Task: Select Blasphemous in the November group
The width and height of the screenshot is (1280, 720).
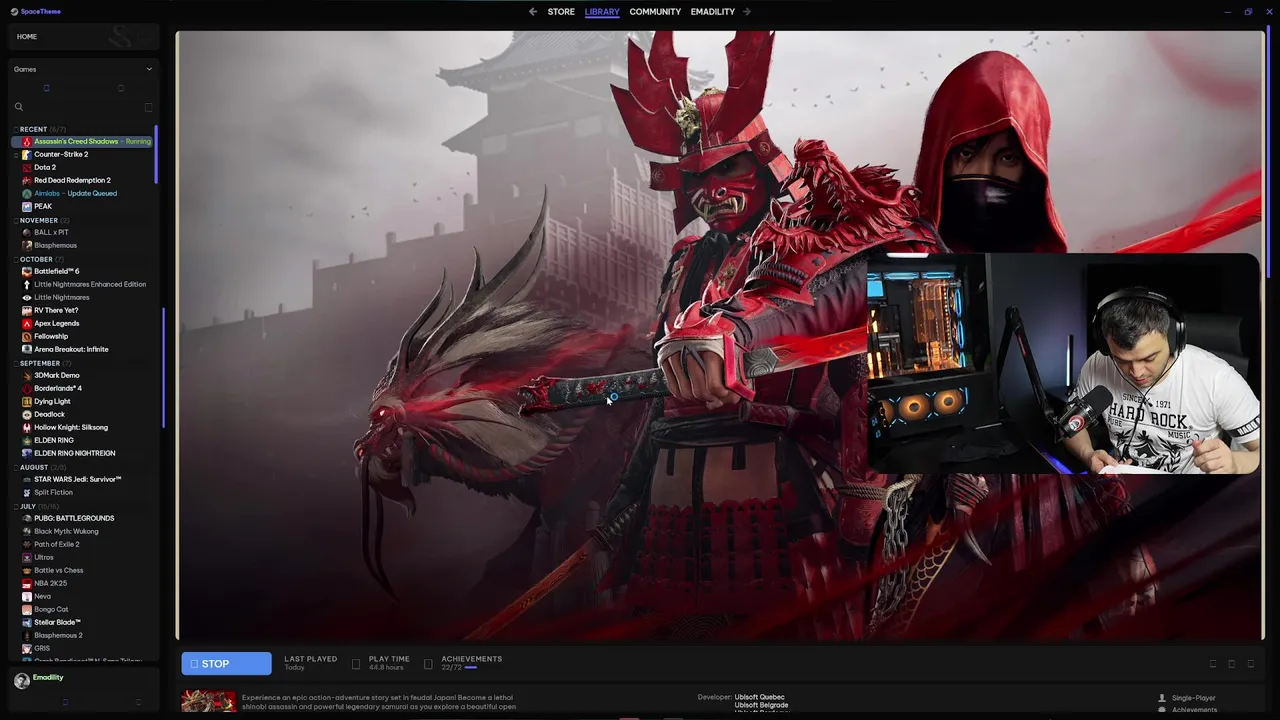Action: click(55, 246)
